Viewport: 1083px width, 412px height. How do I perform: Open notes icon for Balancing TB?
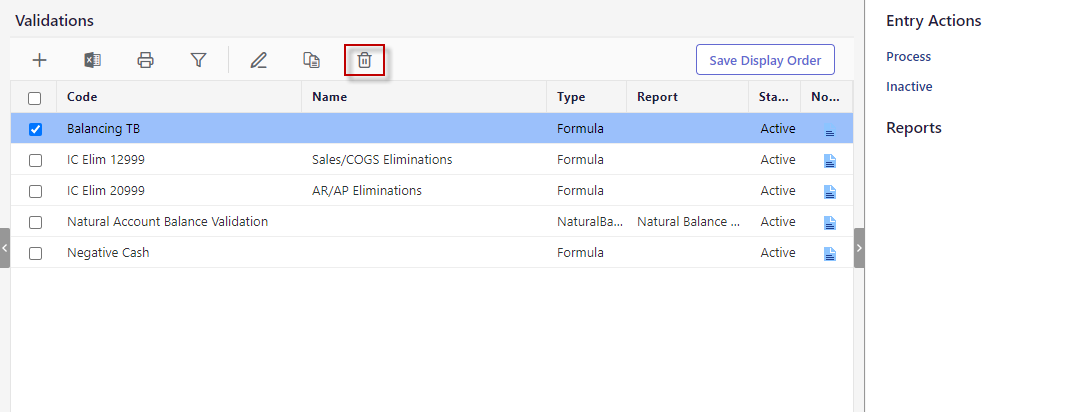tap(830, 129)
